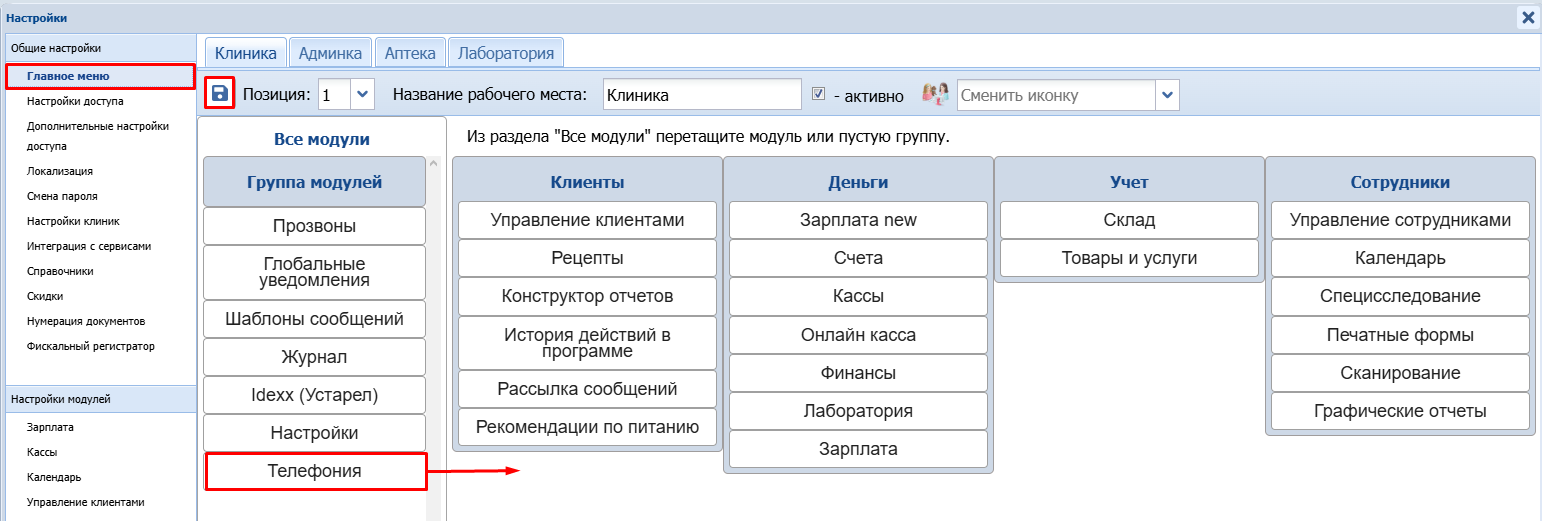
Task: Toggle the активно checkbox
Action: (x=819, y=94)
